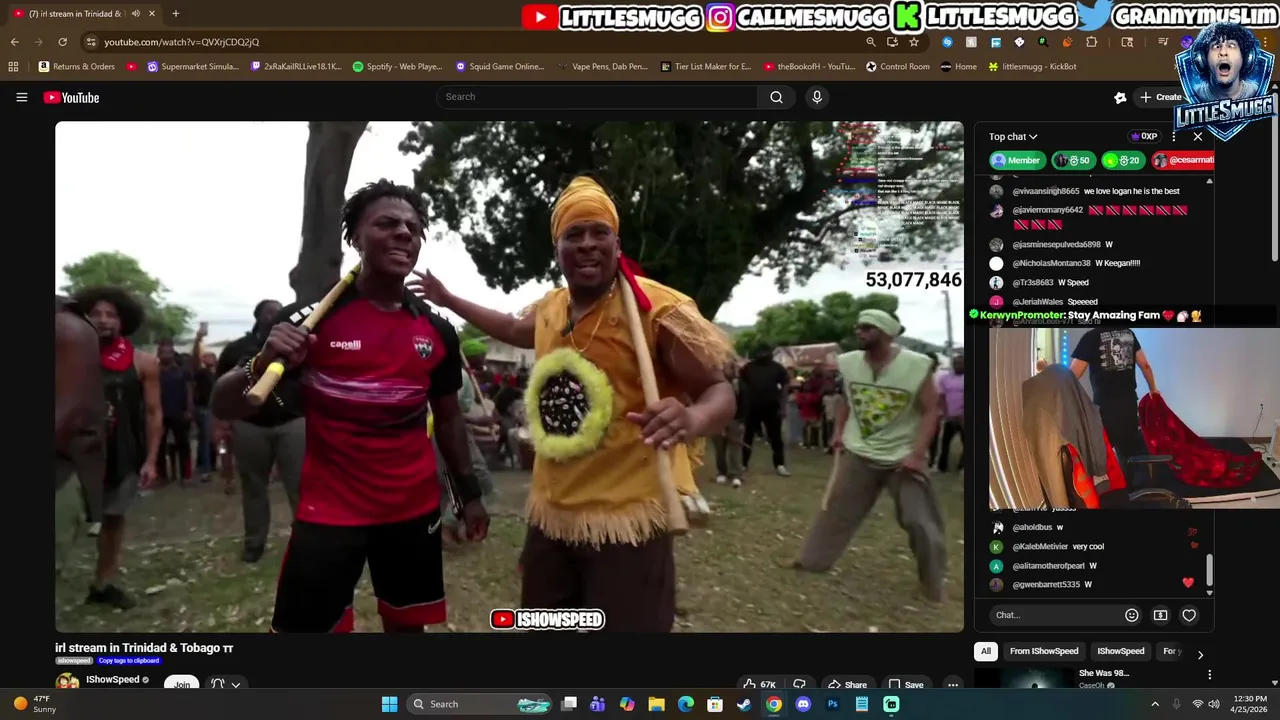Click the Join membership button
This screenshot has height=720, width=1280.
tap(182, 685)
